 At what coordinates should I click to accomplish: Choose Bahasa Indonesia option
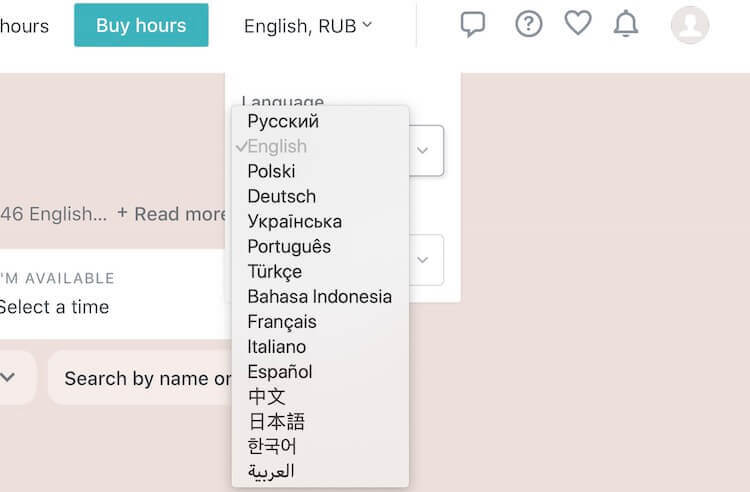tap(319, 296)
